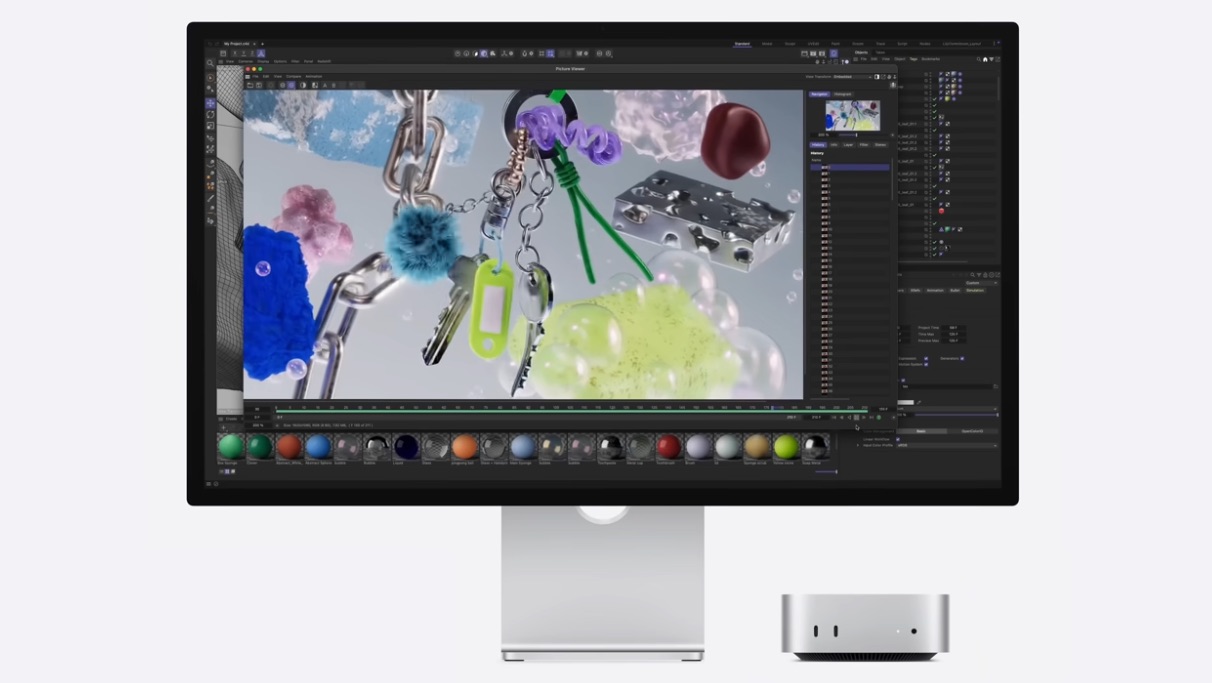This screenshot has height=683, width=1212.
Task: Toggle the Linear Workflow checkbox
Action: coord(898,439)
